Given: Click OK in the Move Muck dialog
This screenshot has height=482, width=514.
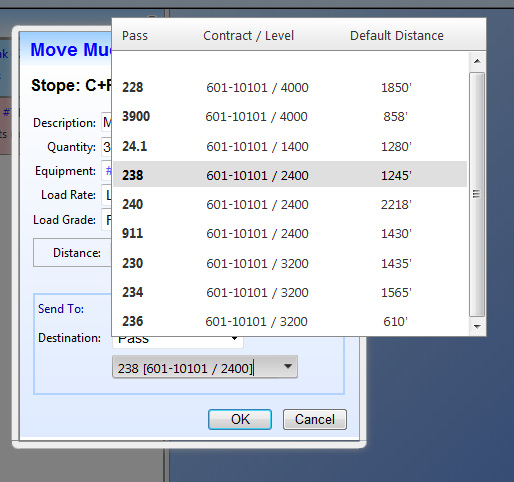Looking at the screenshot, I should coord(240,419).
